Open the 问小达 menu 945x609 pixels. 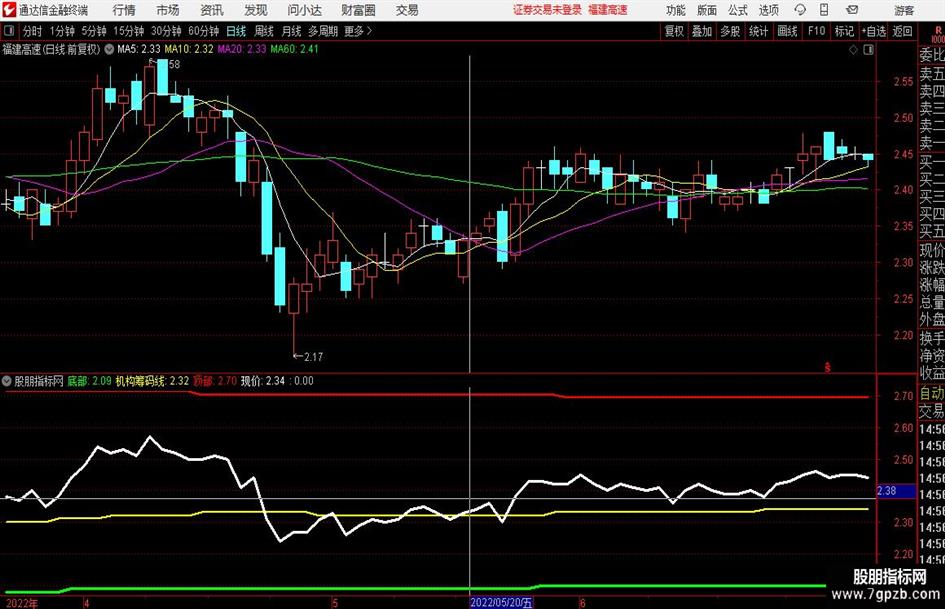click(304, 10)
